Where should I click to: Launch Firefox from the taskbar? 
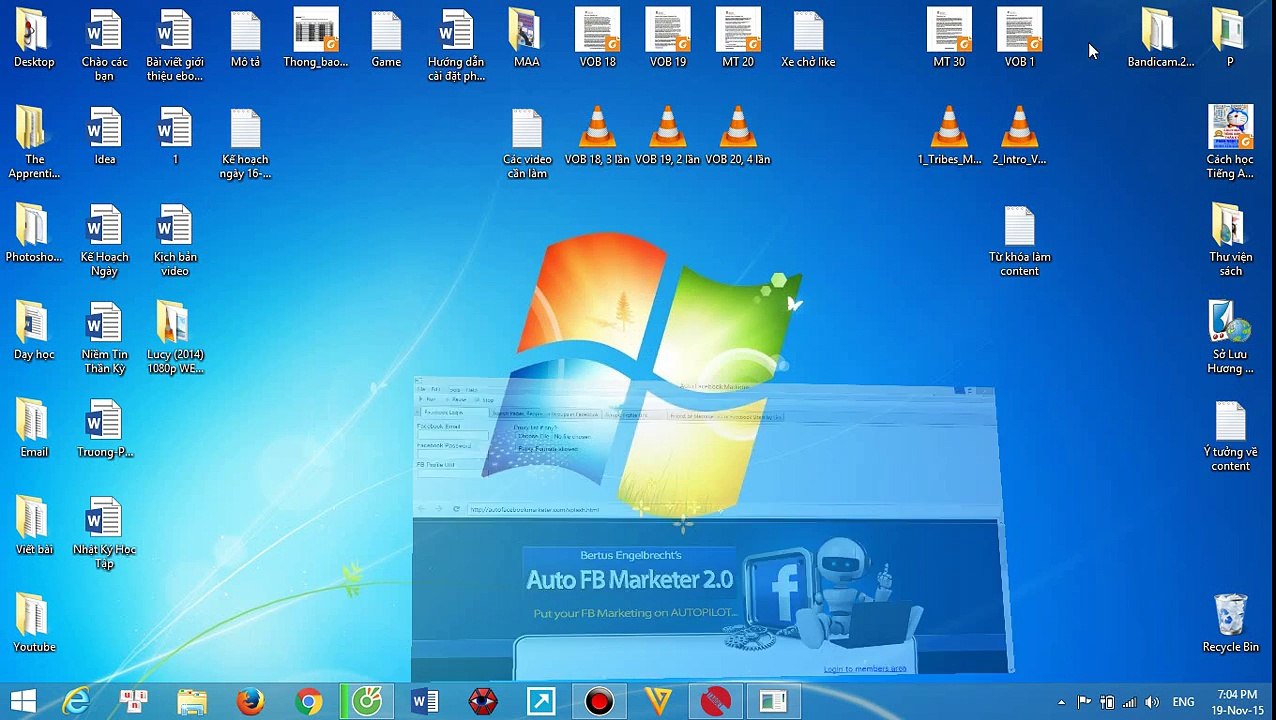pyautogui.click(x=250, y=702)
